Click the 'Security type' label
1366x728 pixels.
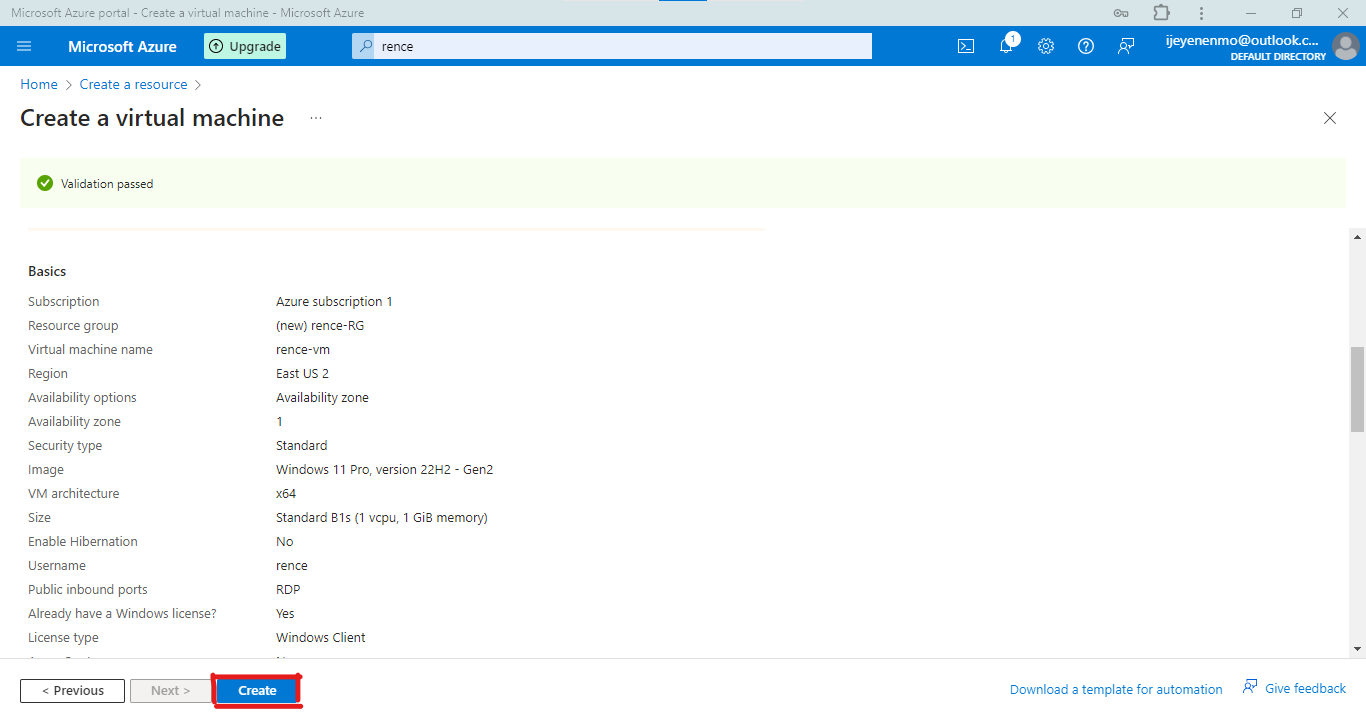(x=65, y=446)
